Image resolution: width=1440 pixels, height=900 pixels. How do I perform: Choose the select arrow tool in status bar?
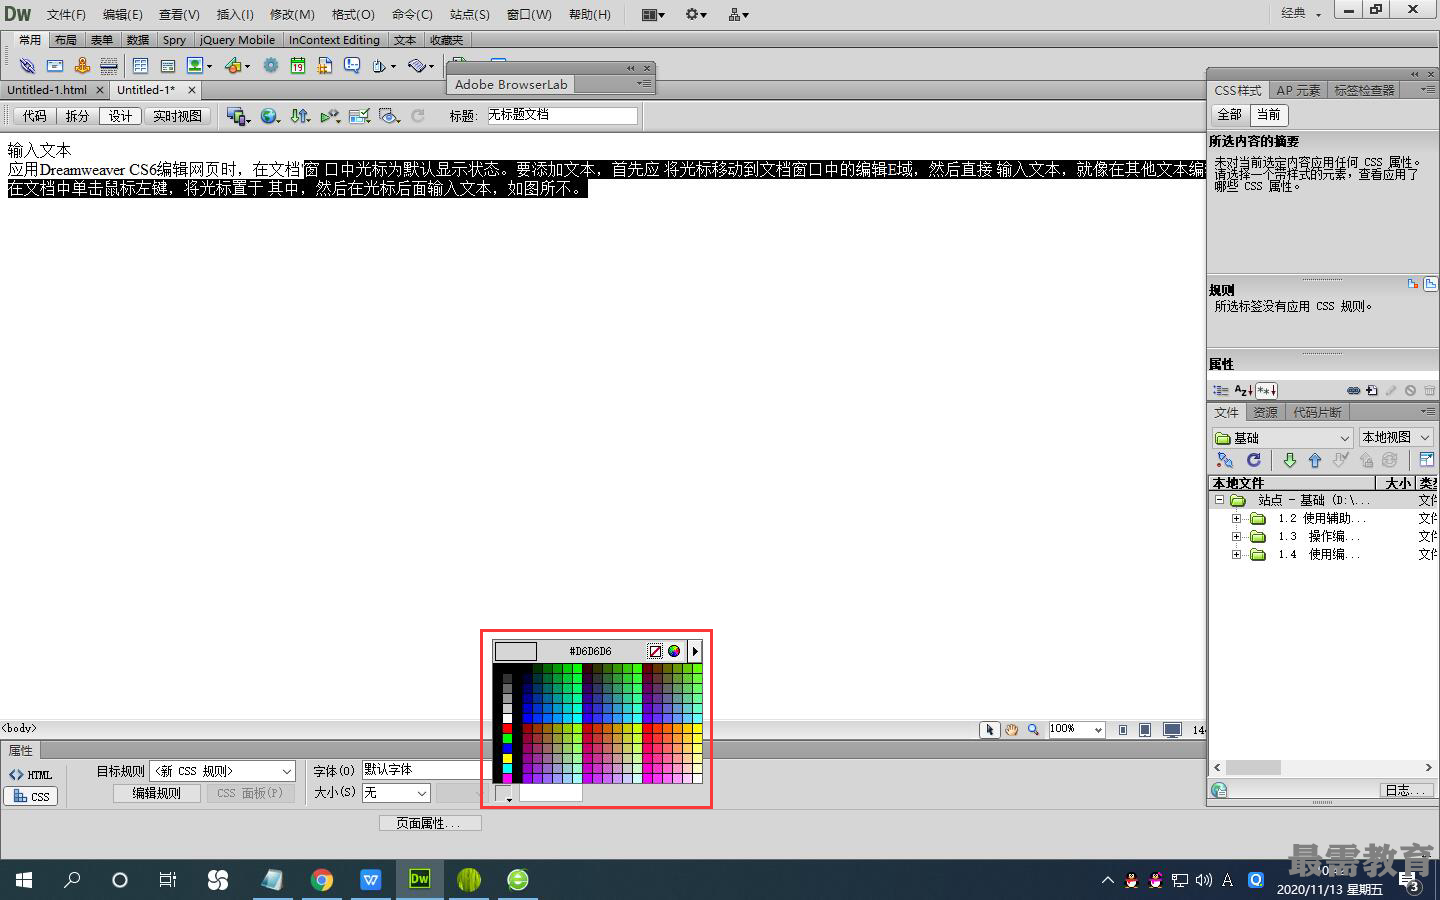990,730
